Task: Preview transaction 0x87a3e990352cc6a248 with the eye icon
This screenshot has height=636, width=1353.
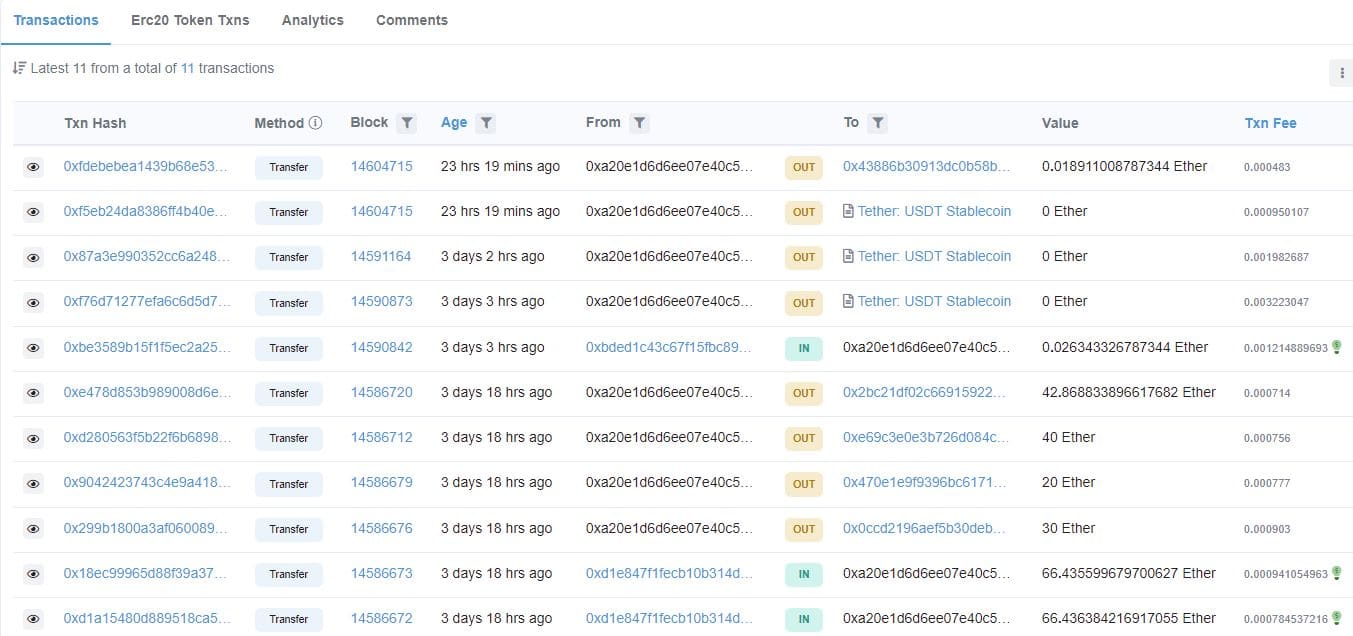Action: (33, 257)
